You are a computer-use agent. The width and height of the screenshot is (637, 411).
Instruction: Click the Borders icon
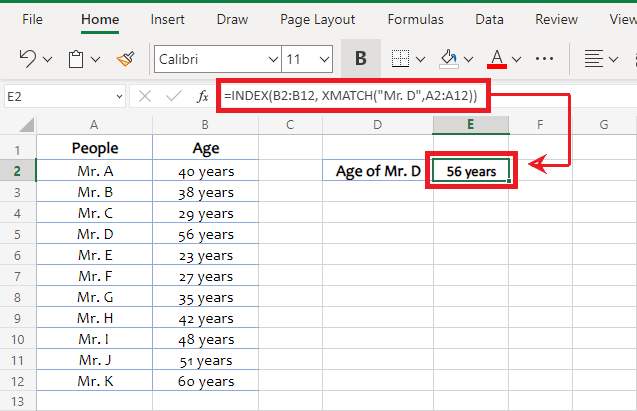click(399, 59)
